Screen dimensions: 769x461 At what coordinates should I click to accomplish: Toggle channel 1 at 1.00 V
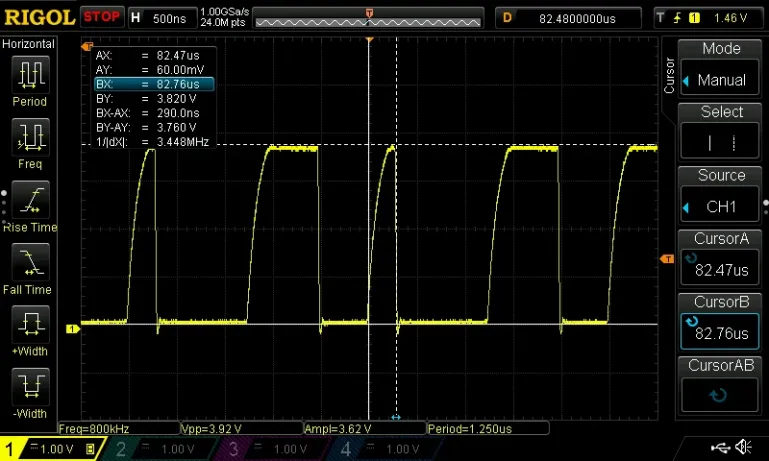(x=51, y=449)
